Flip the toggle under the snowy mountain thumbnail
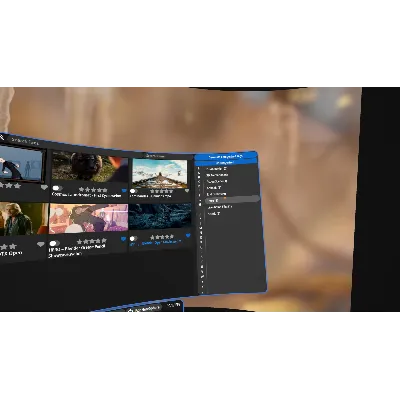This screenshot has width=400, height=400. click(x=133, y=191)
